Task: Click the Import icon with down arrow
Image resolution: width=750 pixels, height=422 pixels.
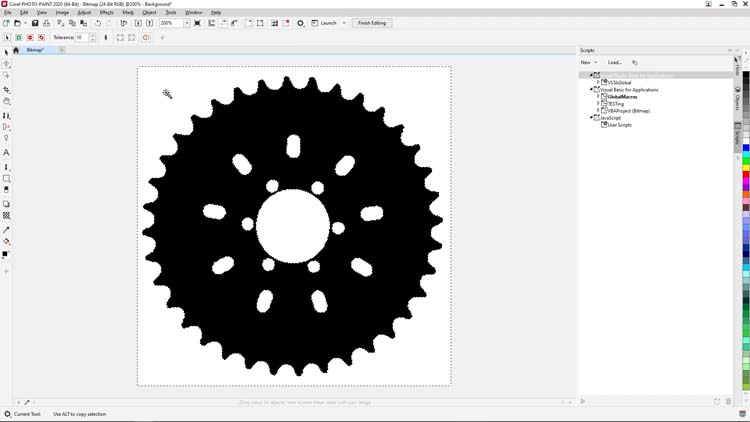Action: click(x=138, y=23)
